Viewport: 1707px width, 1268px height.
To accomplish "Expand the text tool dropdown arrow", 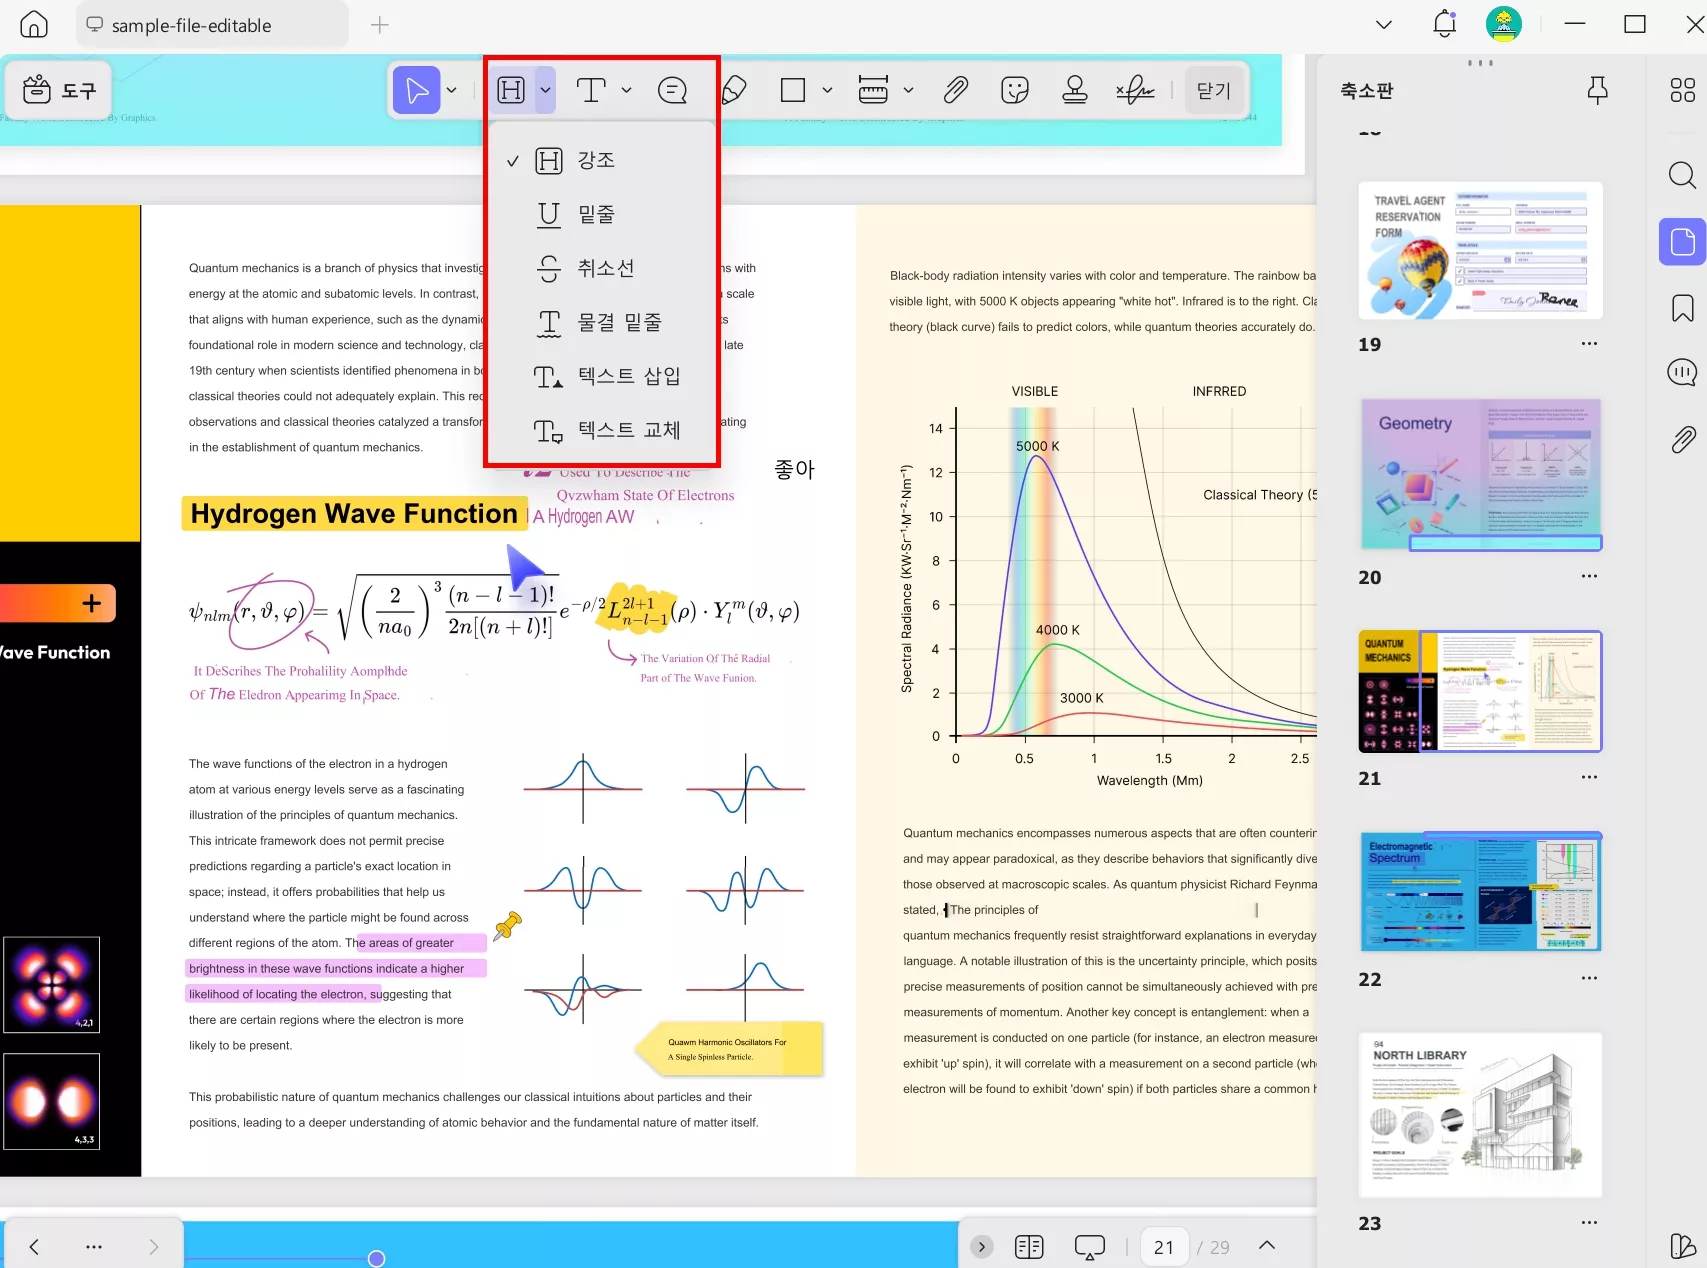I will coord(627,90).
